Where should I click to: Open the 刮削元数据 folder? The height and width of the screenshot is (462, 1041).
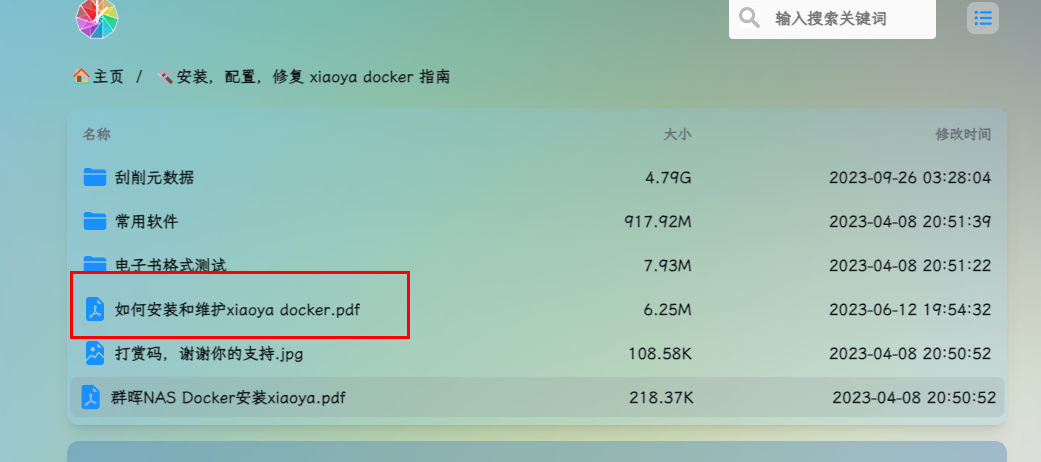pyautogui.click(x=154, y=177)
